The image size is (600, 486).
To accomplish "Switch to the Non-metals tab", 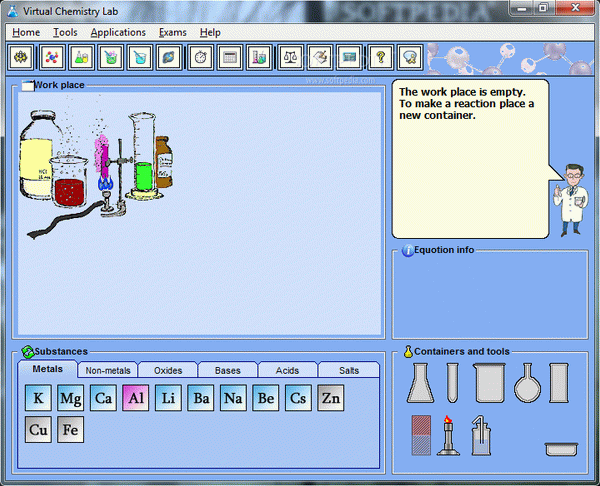I will pos(108,370).
